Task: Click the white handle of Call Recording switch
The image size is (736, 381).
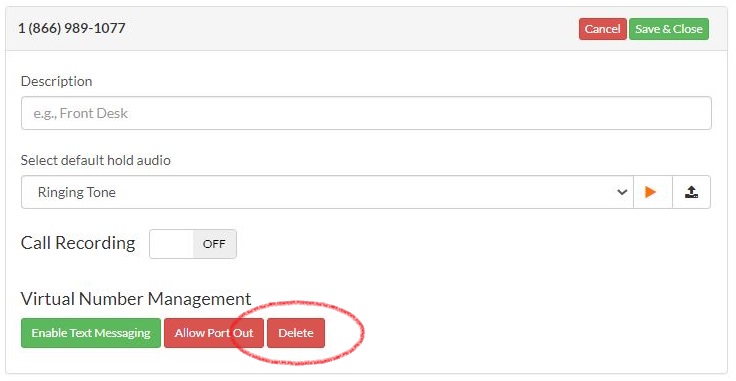Action: point(171,244)
